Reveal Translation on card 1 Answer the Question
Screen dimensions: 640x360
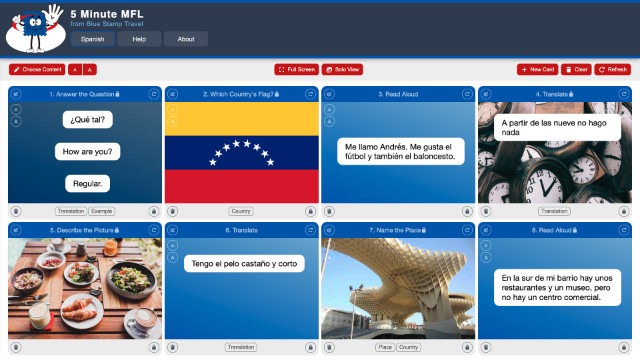pyautogui.click(x=71, y=211)
